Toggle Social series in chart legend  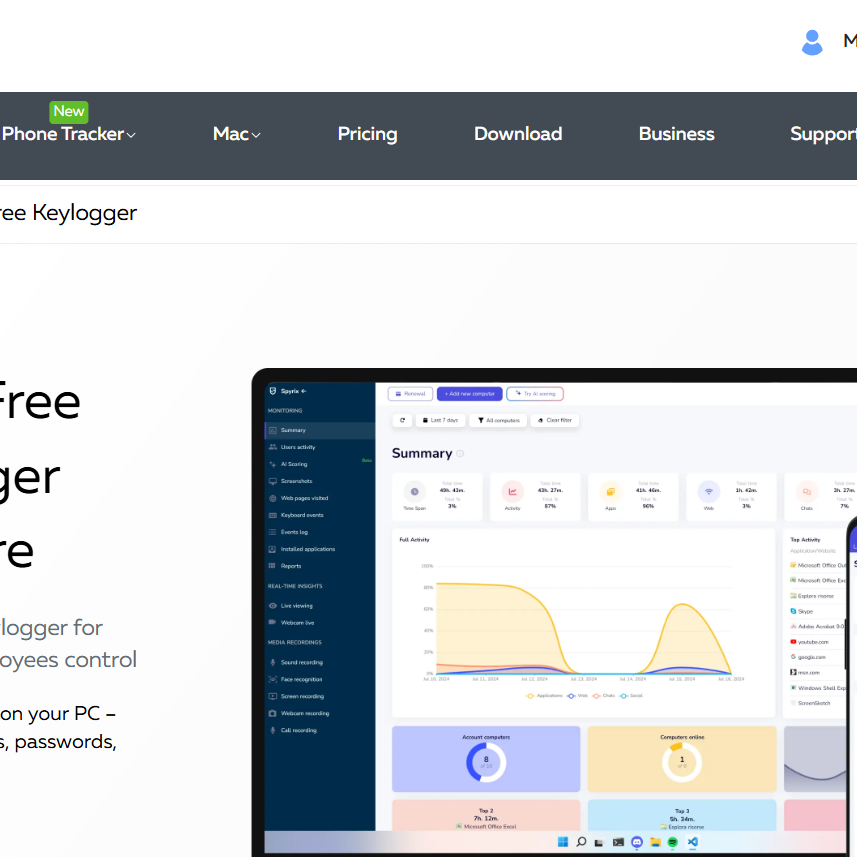pyautogui.click(x=631, y=696)
